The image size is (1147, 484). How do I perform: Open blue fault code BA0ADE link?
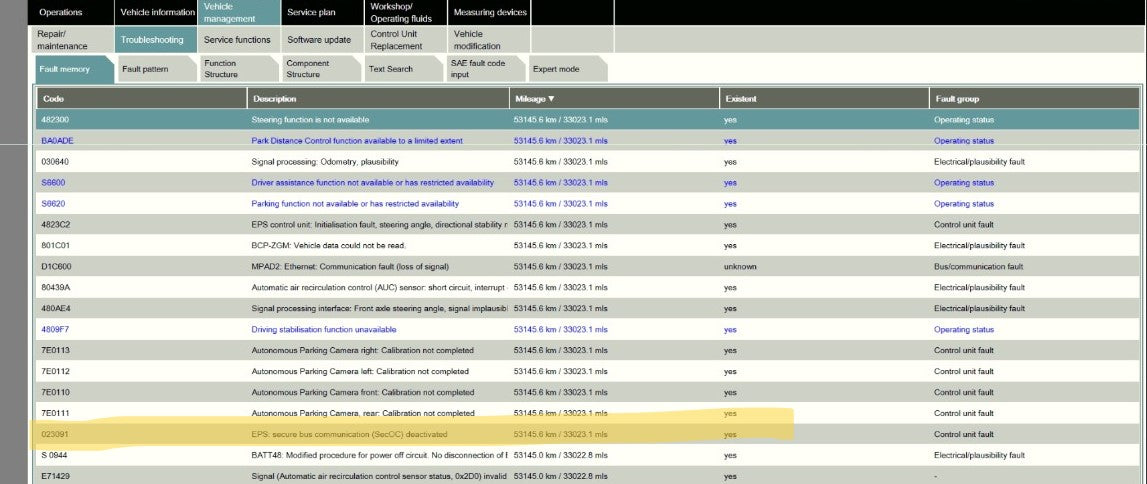point(58,141)
